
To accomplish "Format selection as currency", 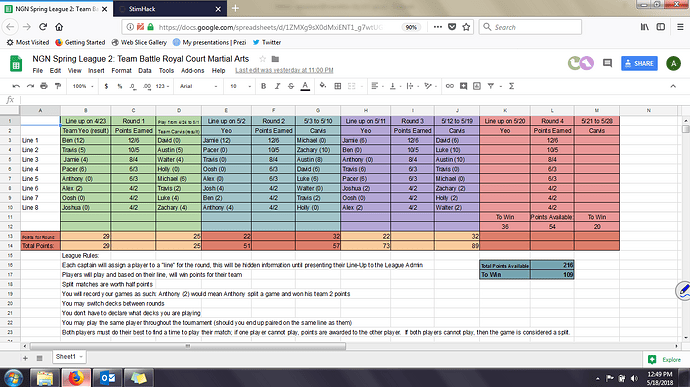I will [106, 86].
